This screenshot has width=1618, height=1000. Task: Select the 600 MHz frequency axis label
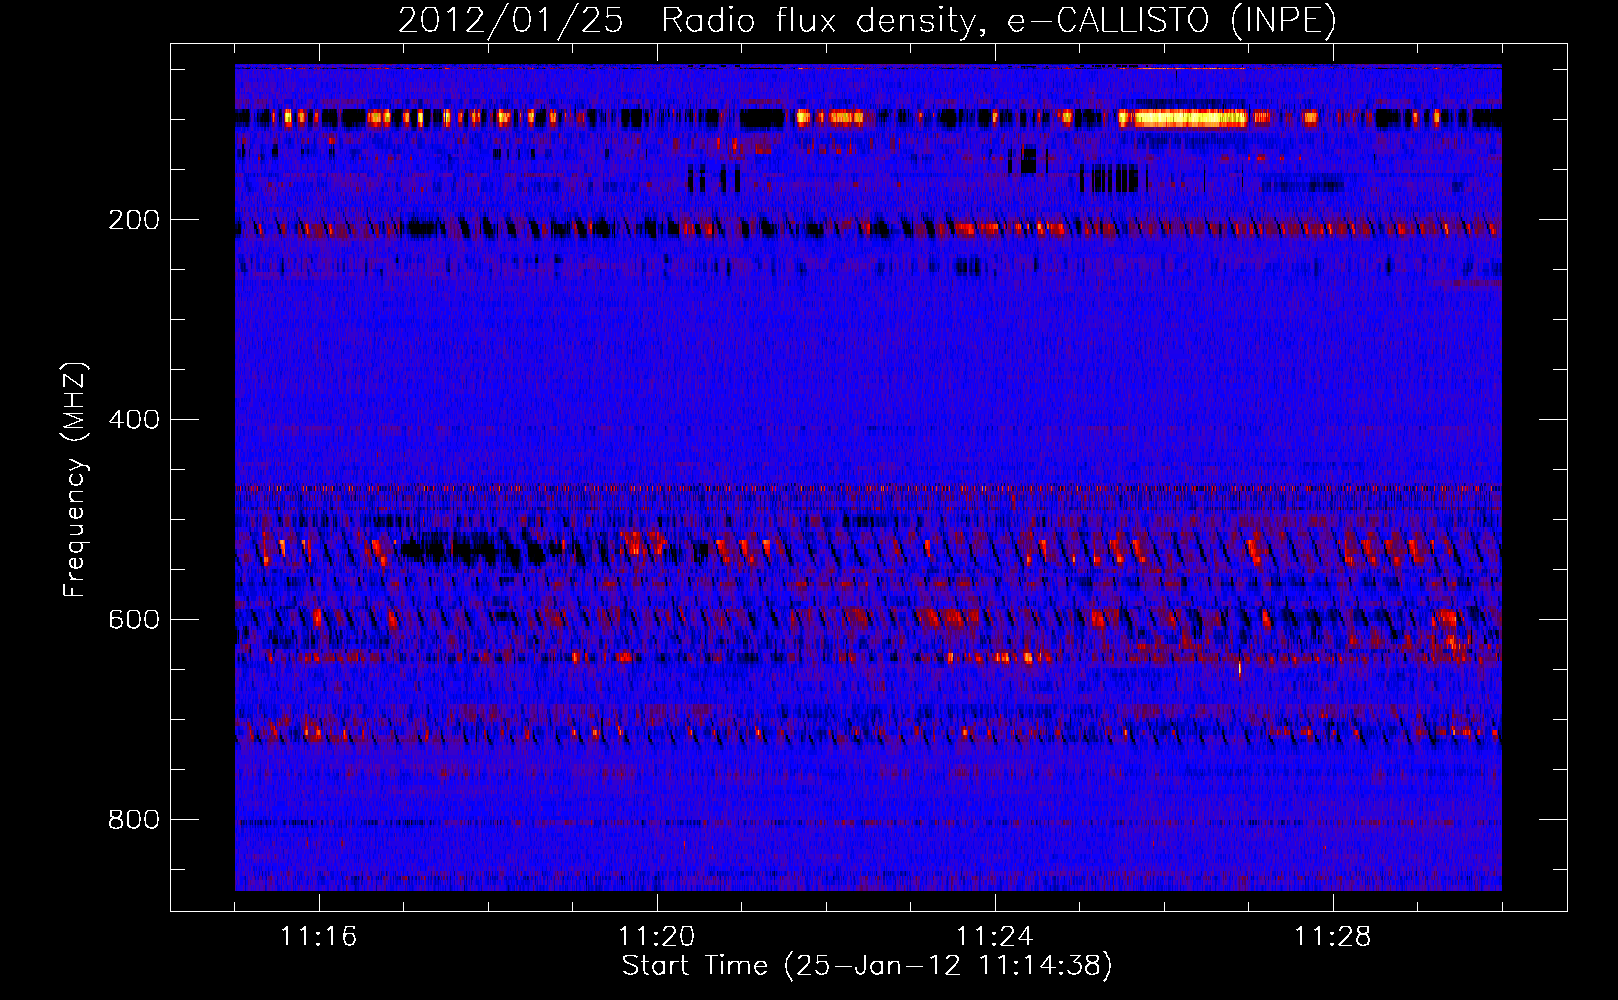pos(134,620)
